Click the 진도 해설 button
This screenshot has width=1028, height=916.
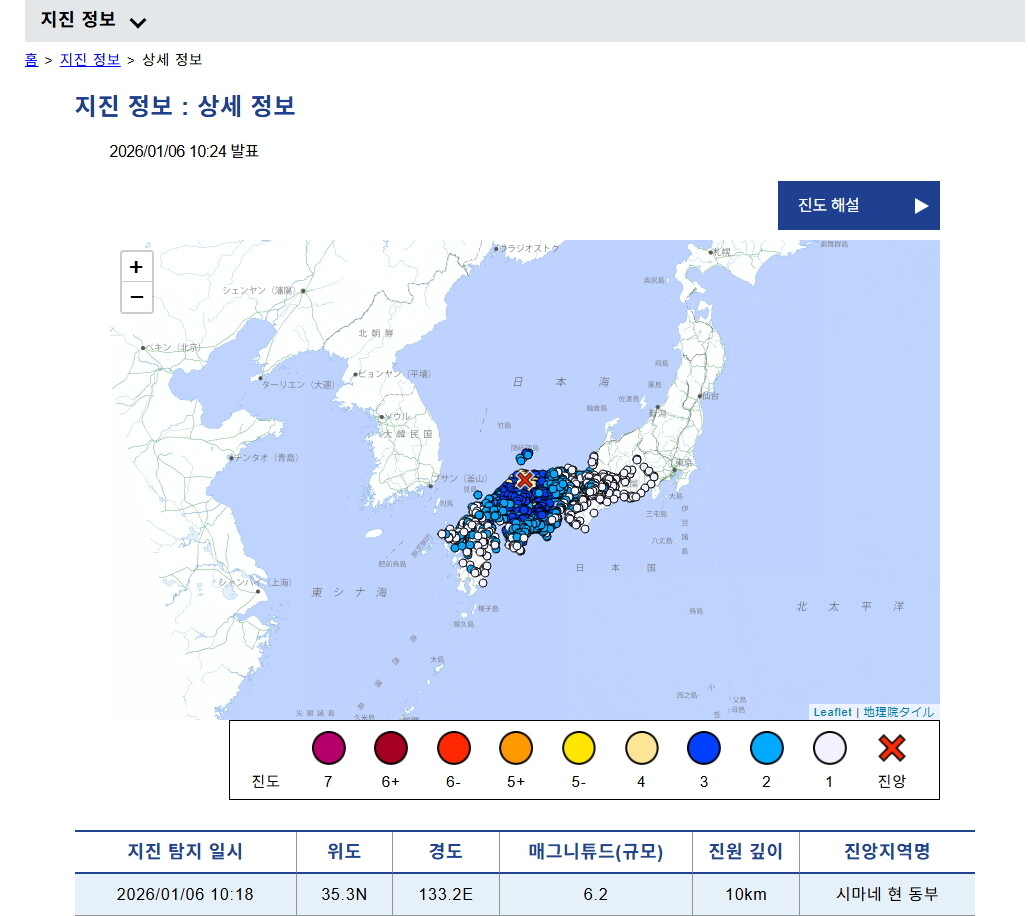pos(858,205)
